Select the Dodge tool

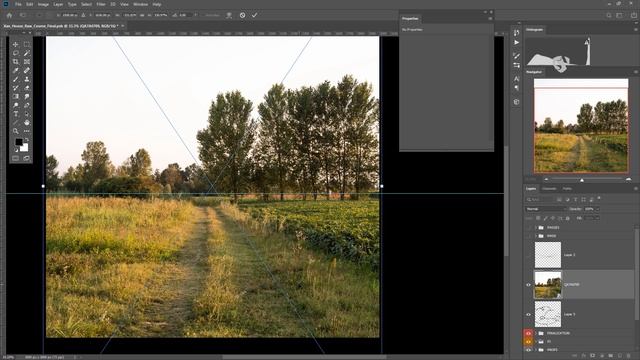click(x=16, y=105)
